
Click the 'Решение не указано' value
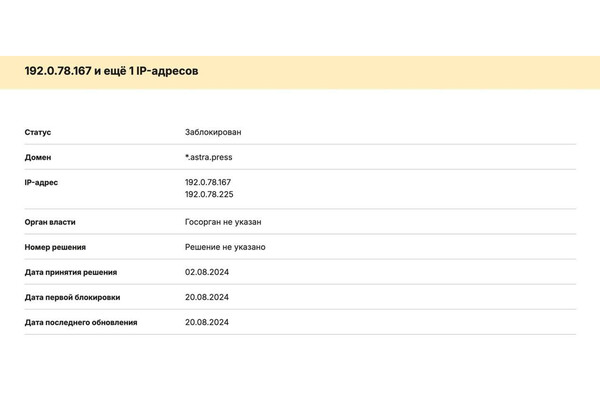coord(225,247)
